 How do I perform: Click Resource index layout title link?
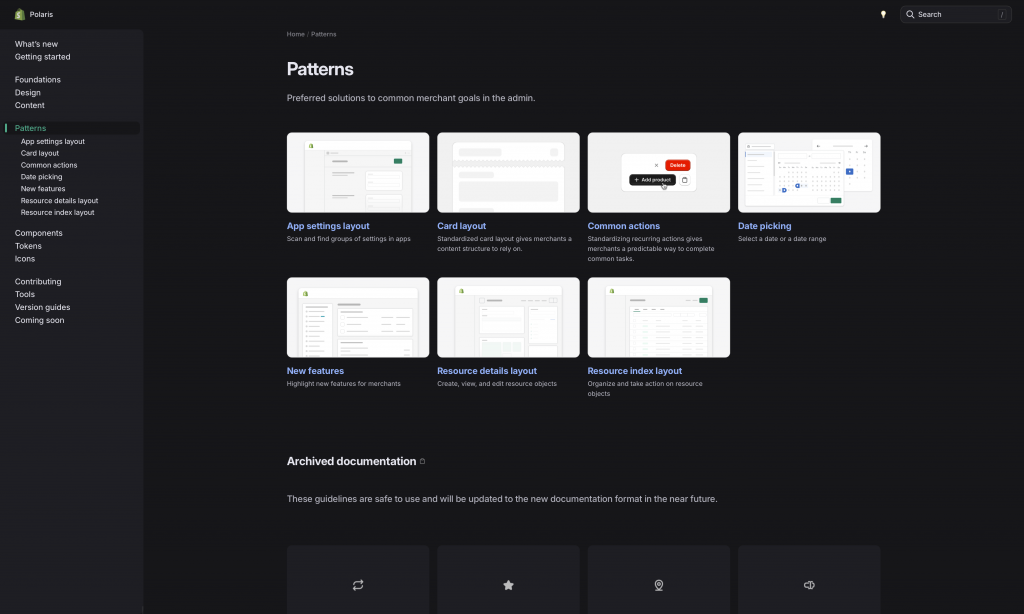(x=635, y=371)
